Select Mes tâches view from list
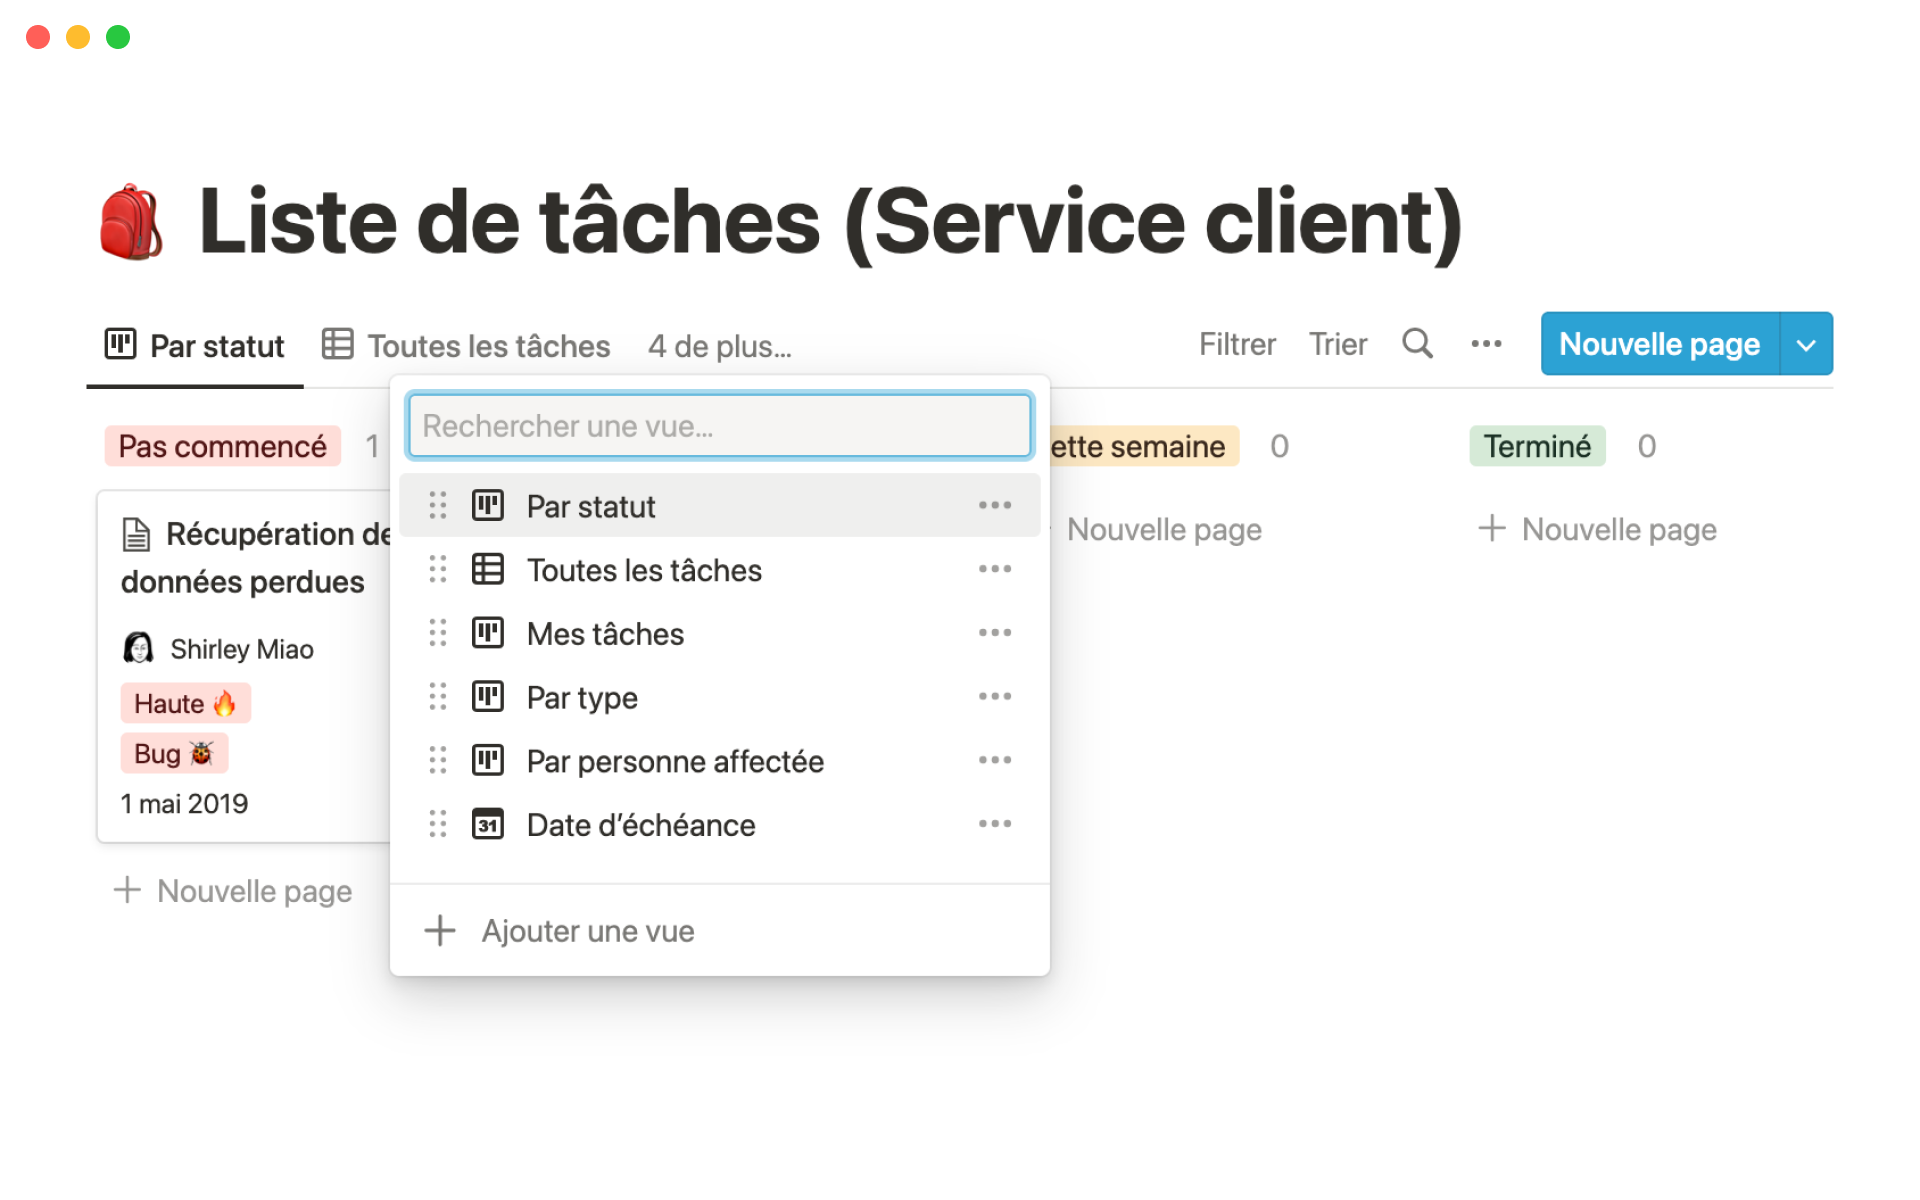Image resolution: width=1920 pixels, height=1200 pixels. pos(605,634)
